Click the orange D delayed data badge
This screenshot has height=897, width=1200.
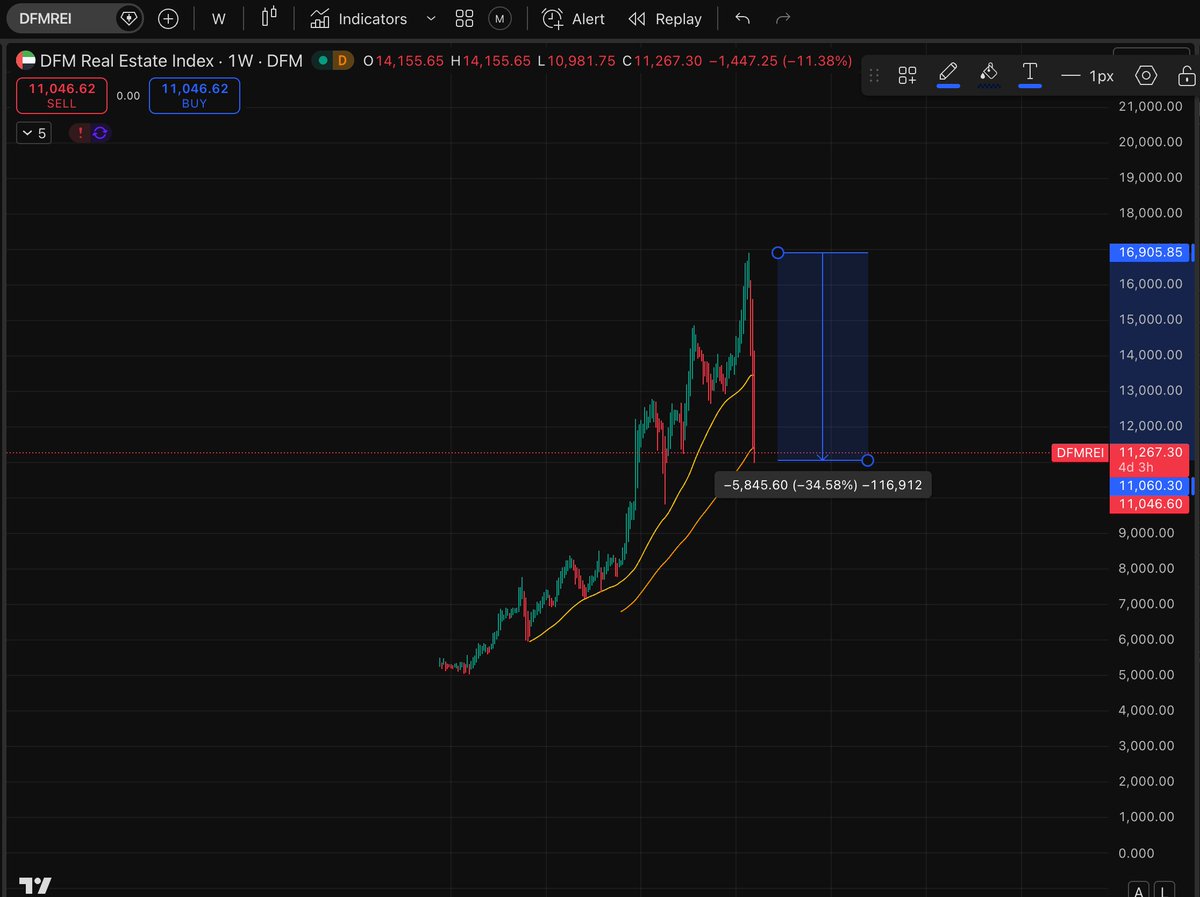coord(343,61)
